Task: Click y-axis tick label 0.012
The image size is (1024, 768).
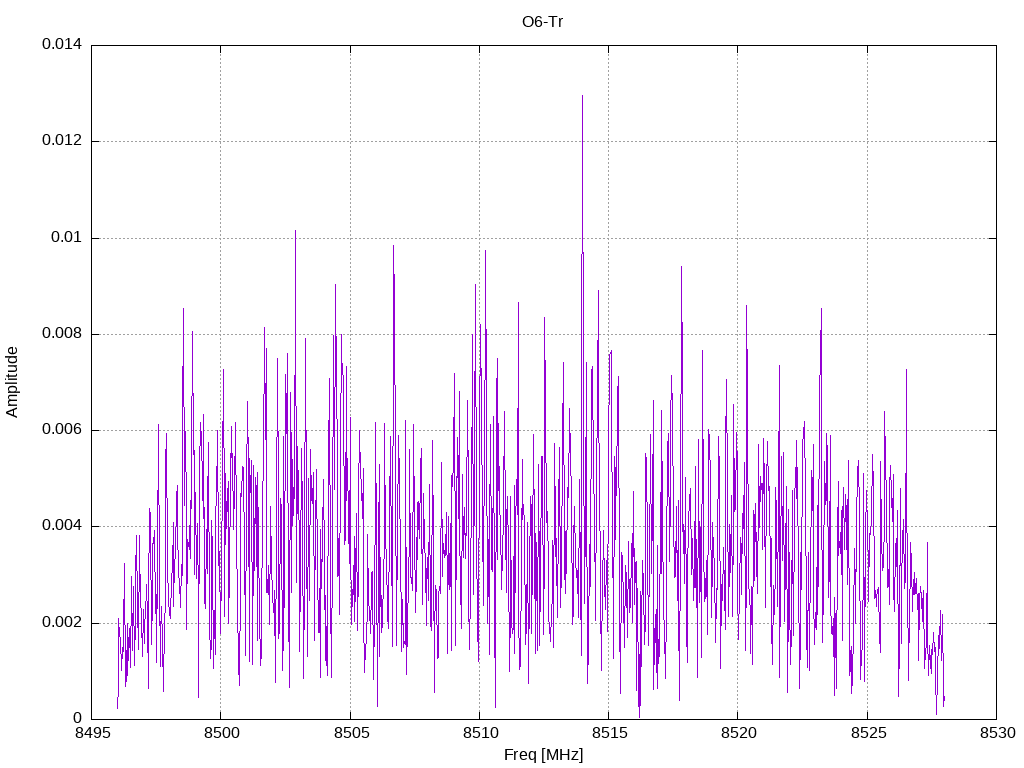Action: 62,140
